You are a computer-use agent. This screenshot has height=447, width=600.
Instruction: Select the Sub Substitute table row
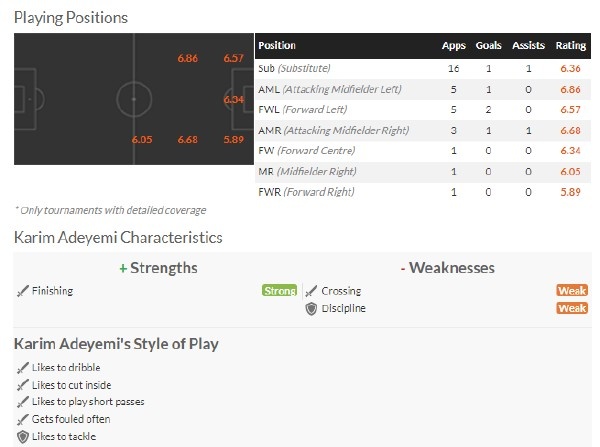click(423, 69)
